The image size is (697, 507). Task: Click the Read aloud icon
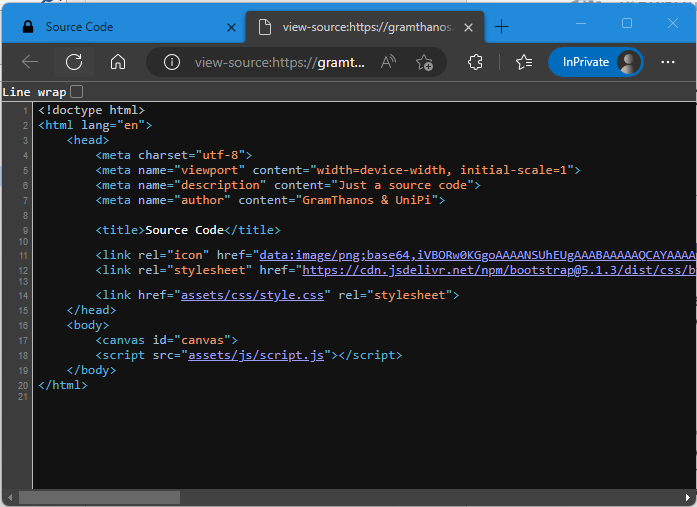(388, 62)
